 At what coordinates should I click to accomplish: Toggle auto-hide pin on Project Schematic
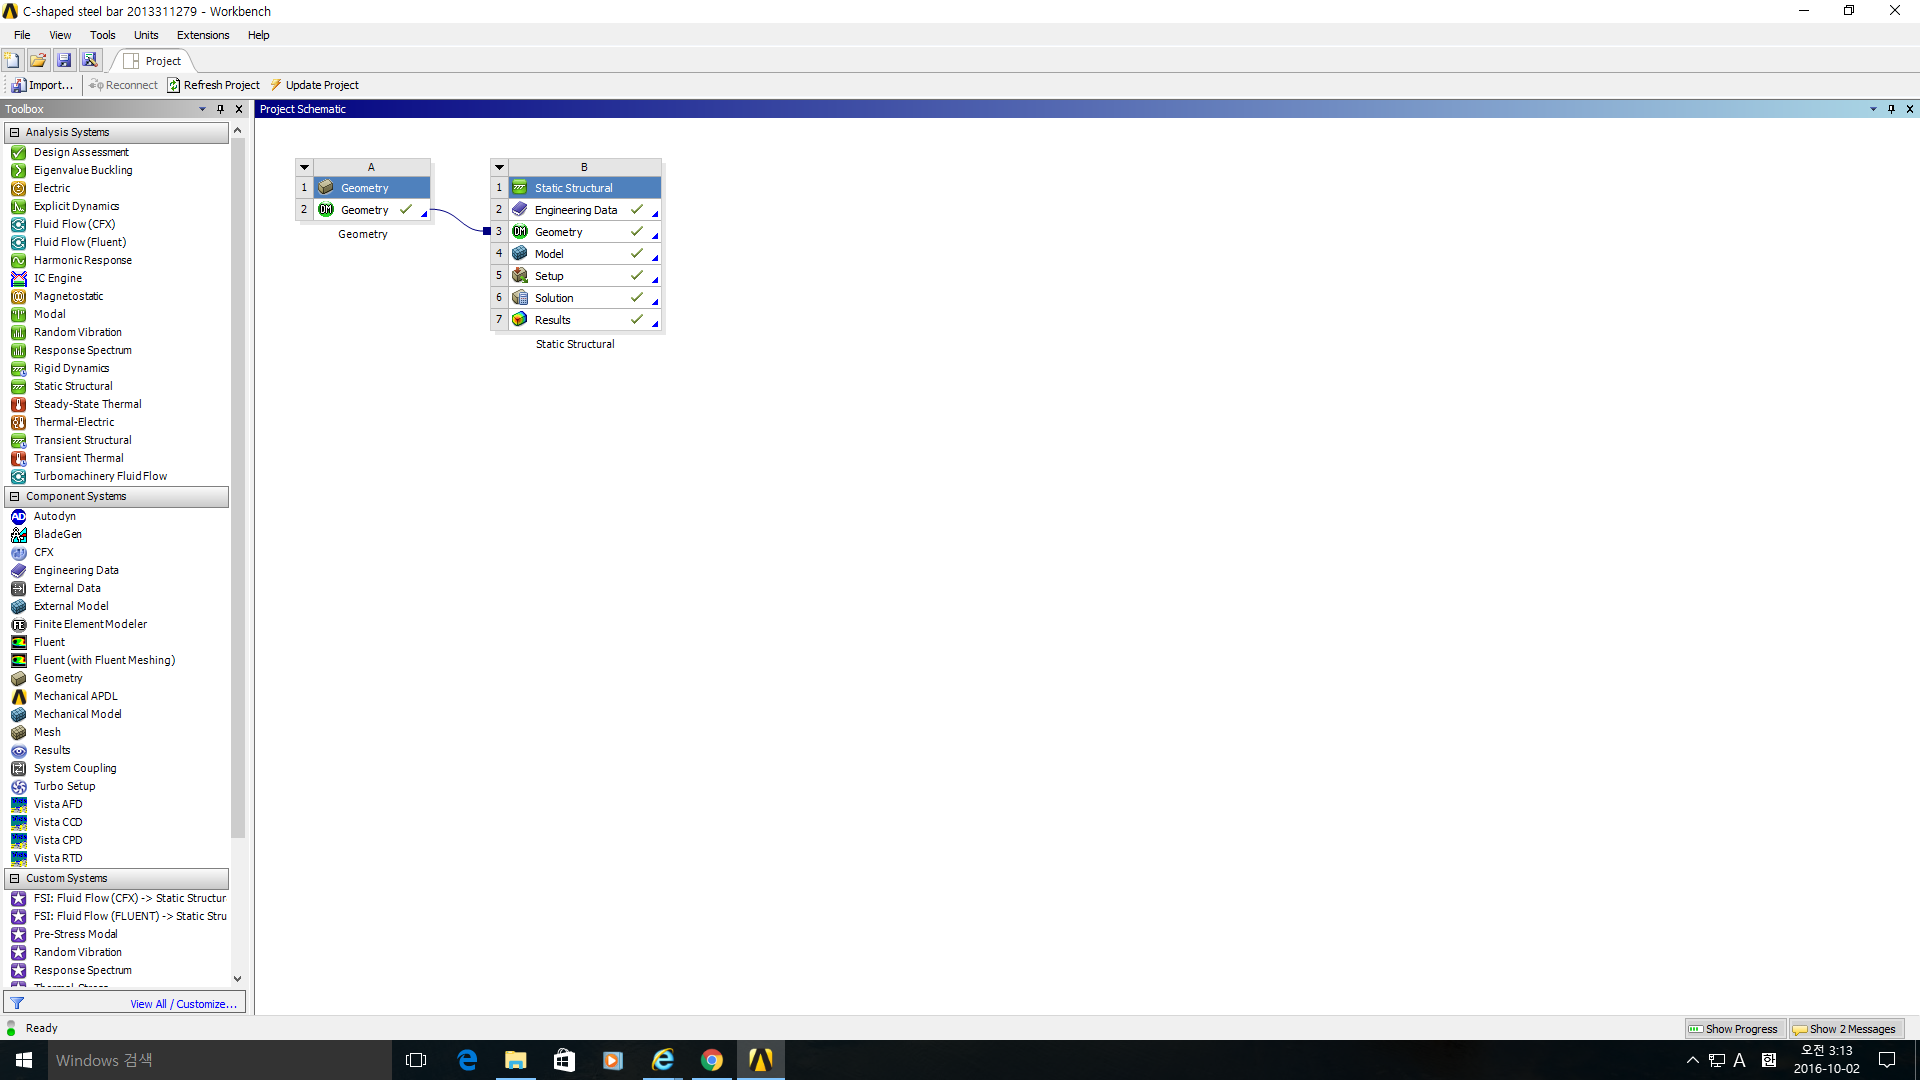click(x=1891, y=109)
